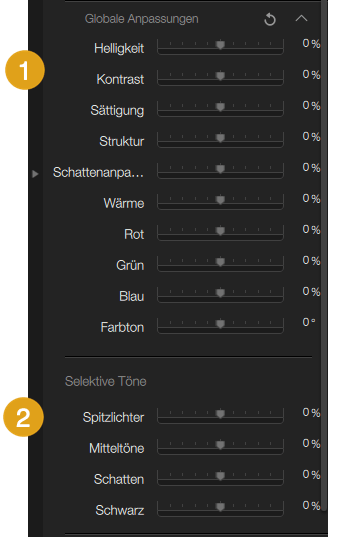Click the Helligkeit slider handle
362x537 pixels.
coord(221,45)
